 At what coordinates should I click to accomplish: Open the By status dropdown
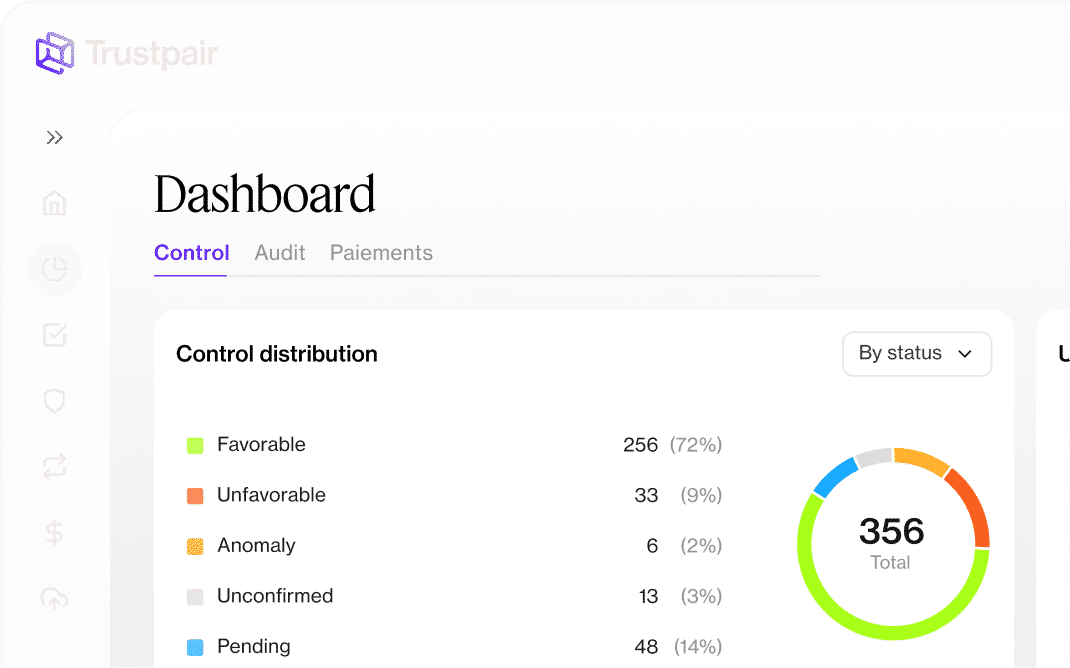[916, 354]
